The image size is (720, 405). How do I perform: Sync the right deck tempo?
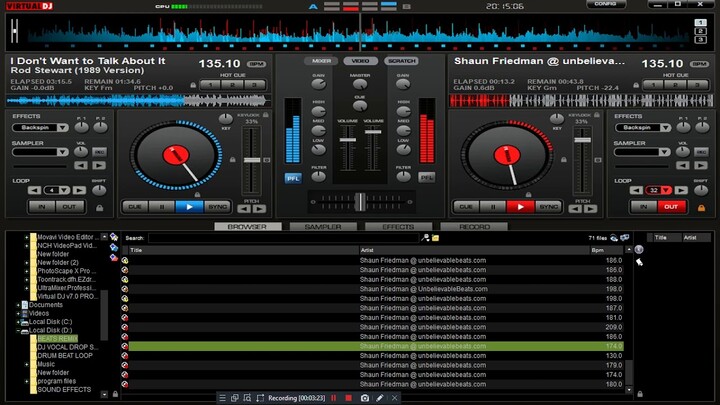pos(547,206)
